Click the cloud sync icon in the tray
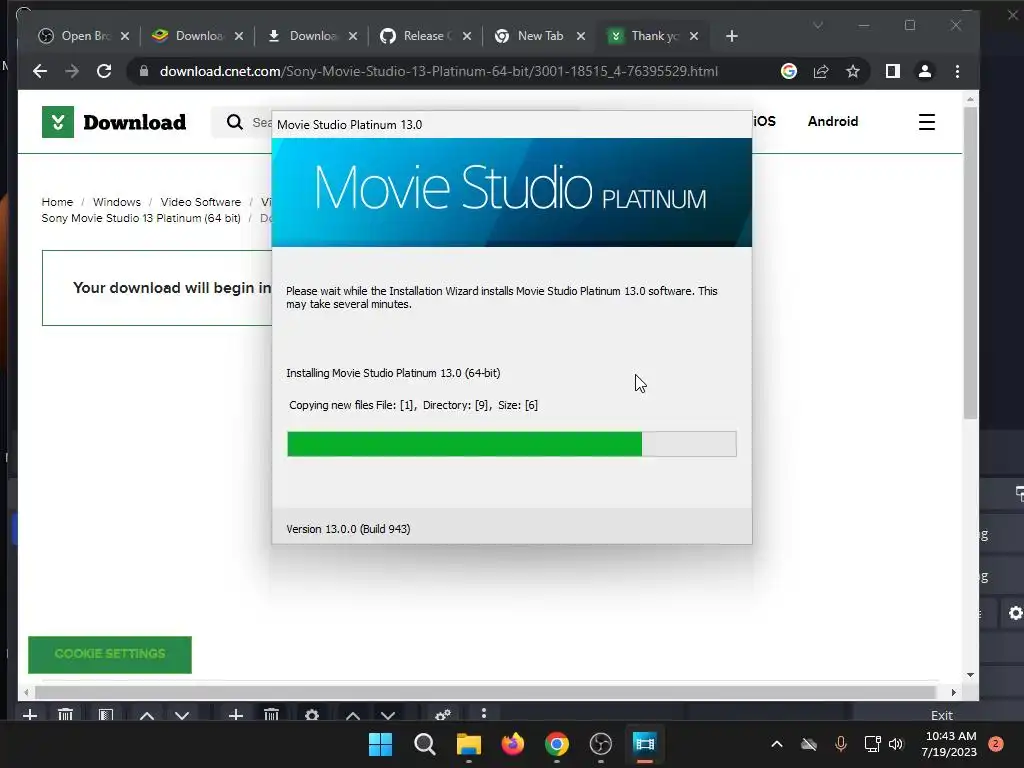Image resolution: width=1024 pixels, height=768 pixels. pyautogui.click(x=809, y=744)
